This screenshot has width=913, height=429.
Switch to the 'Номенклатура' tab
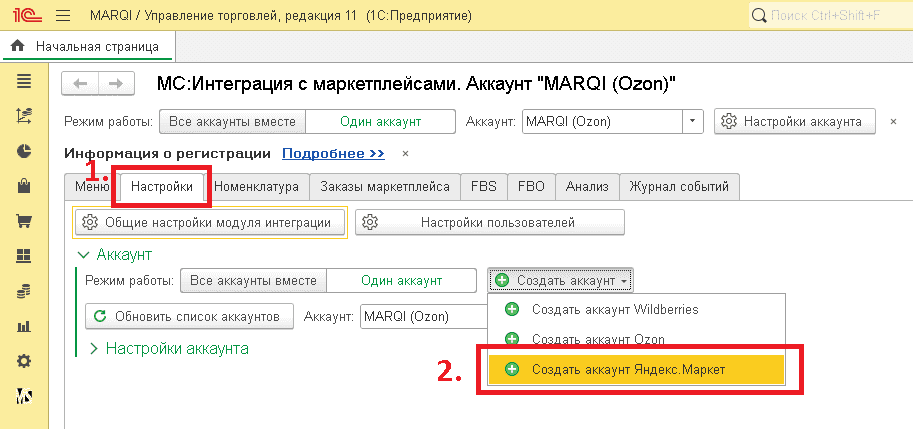point(257,187)
